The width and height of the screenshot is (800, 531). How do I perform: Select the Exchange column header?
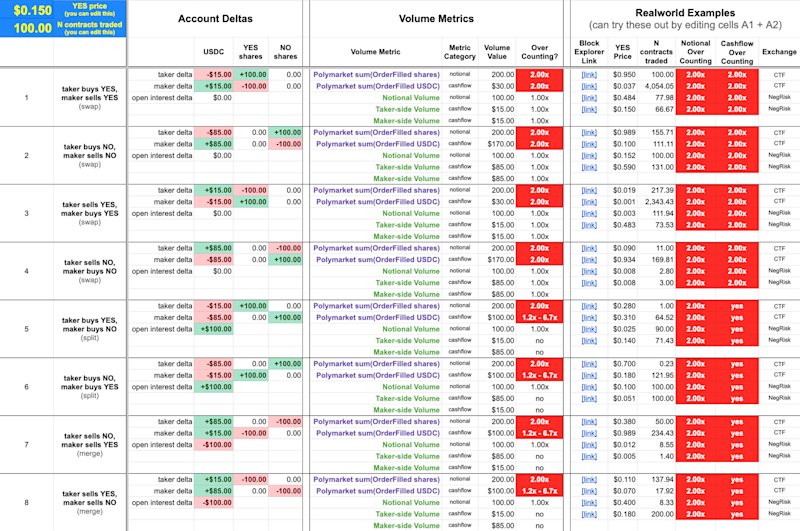point(779,52)
